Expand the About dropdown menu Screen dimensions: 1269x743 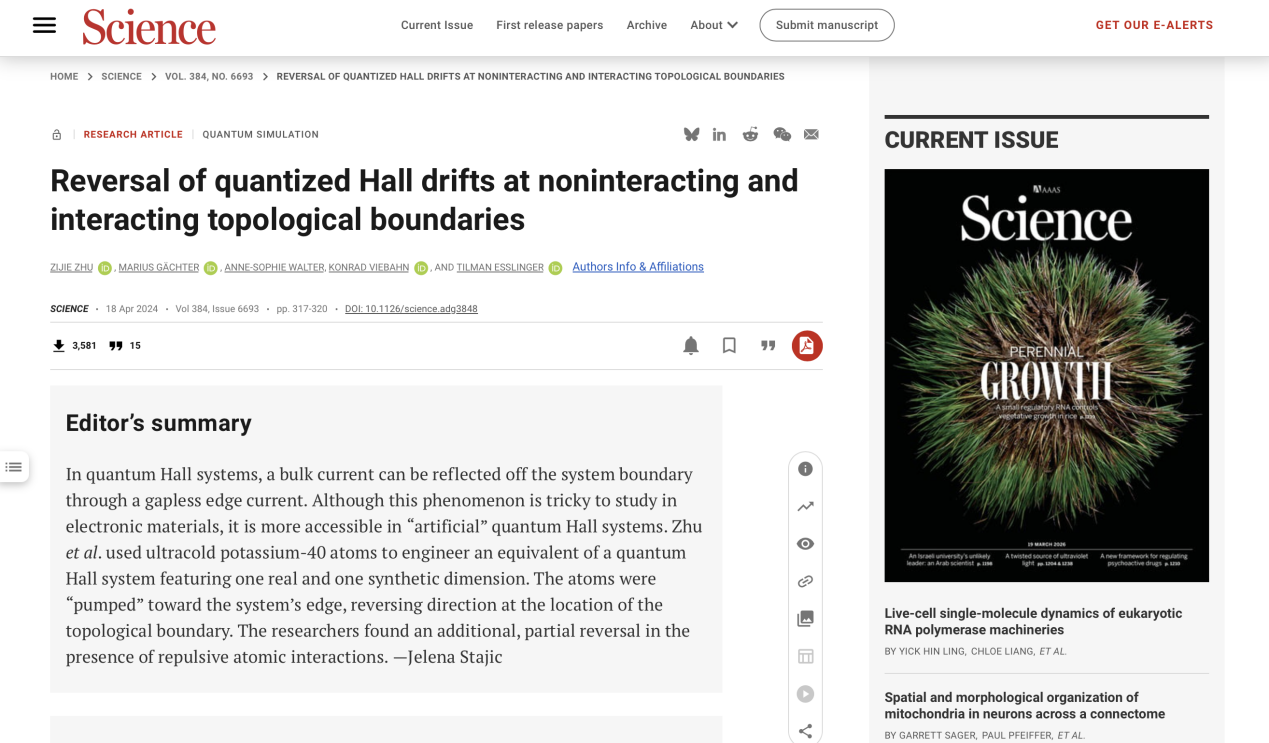click(714, 25)
